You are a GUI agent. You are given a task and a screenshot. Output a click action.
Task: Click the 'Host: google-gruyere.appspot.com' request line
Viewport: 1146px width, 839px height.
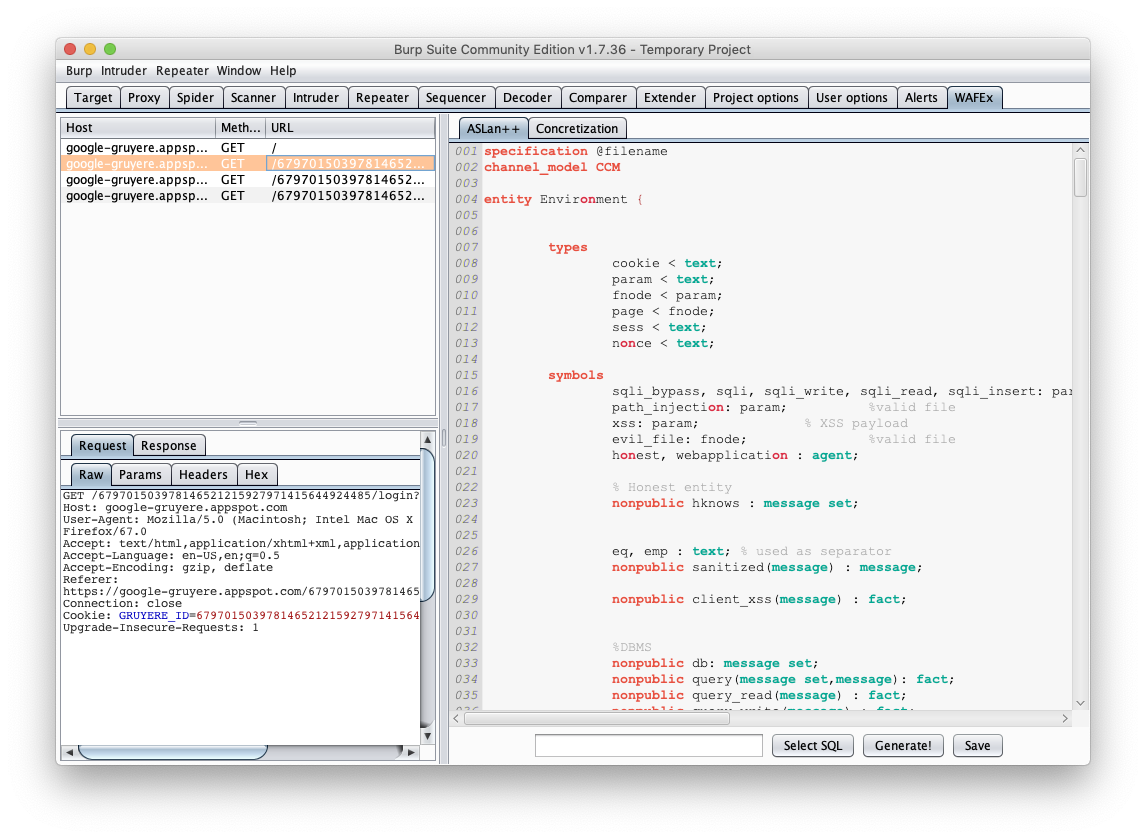click(175, 508)
